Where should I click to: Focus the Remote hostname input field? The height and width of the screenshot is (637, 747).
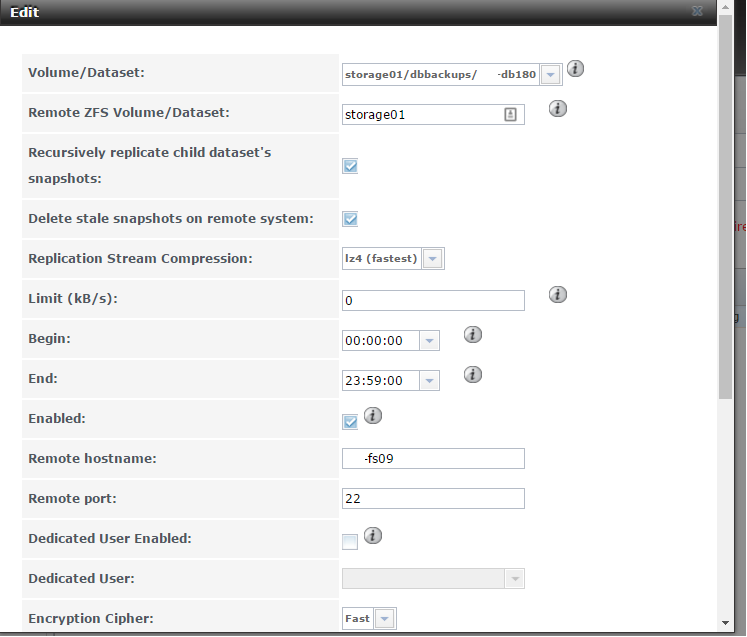(433, 458)
